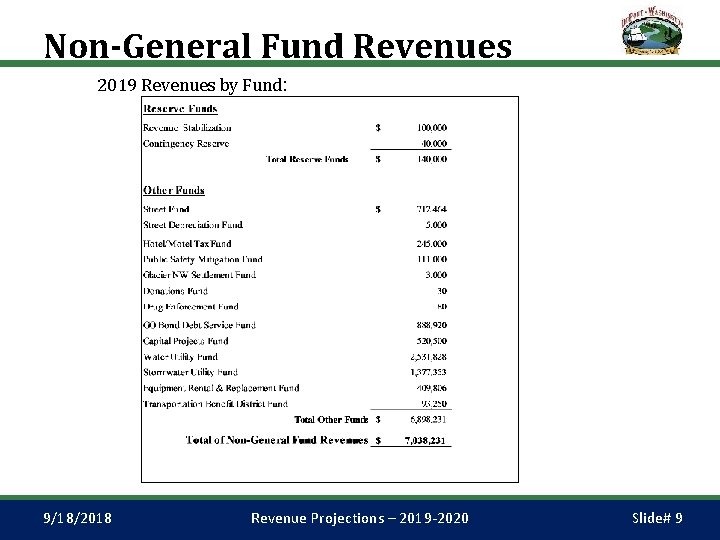Click the 'Glacier NW Settlement Fund' label
The width and height of the screenshot is (720, 540).
[x=199, y=275]
